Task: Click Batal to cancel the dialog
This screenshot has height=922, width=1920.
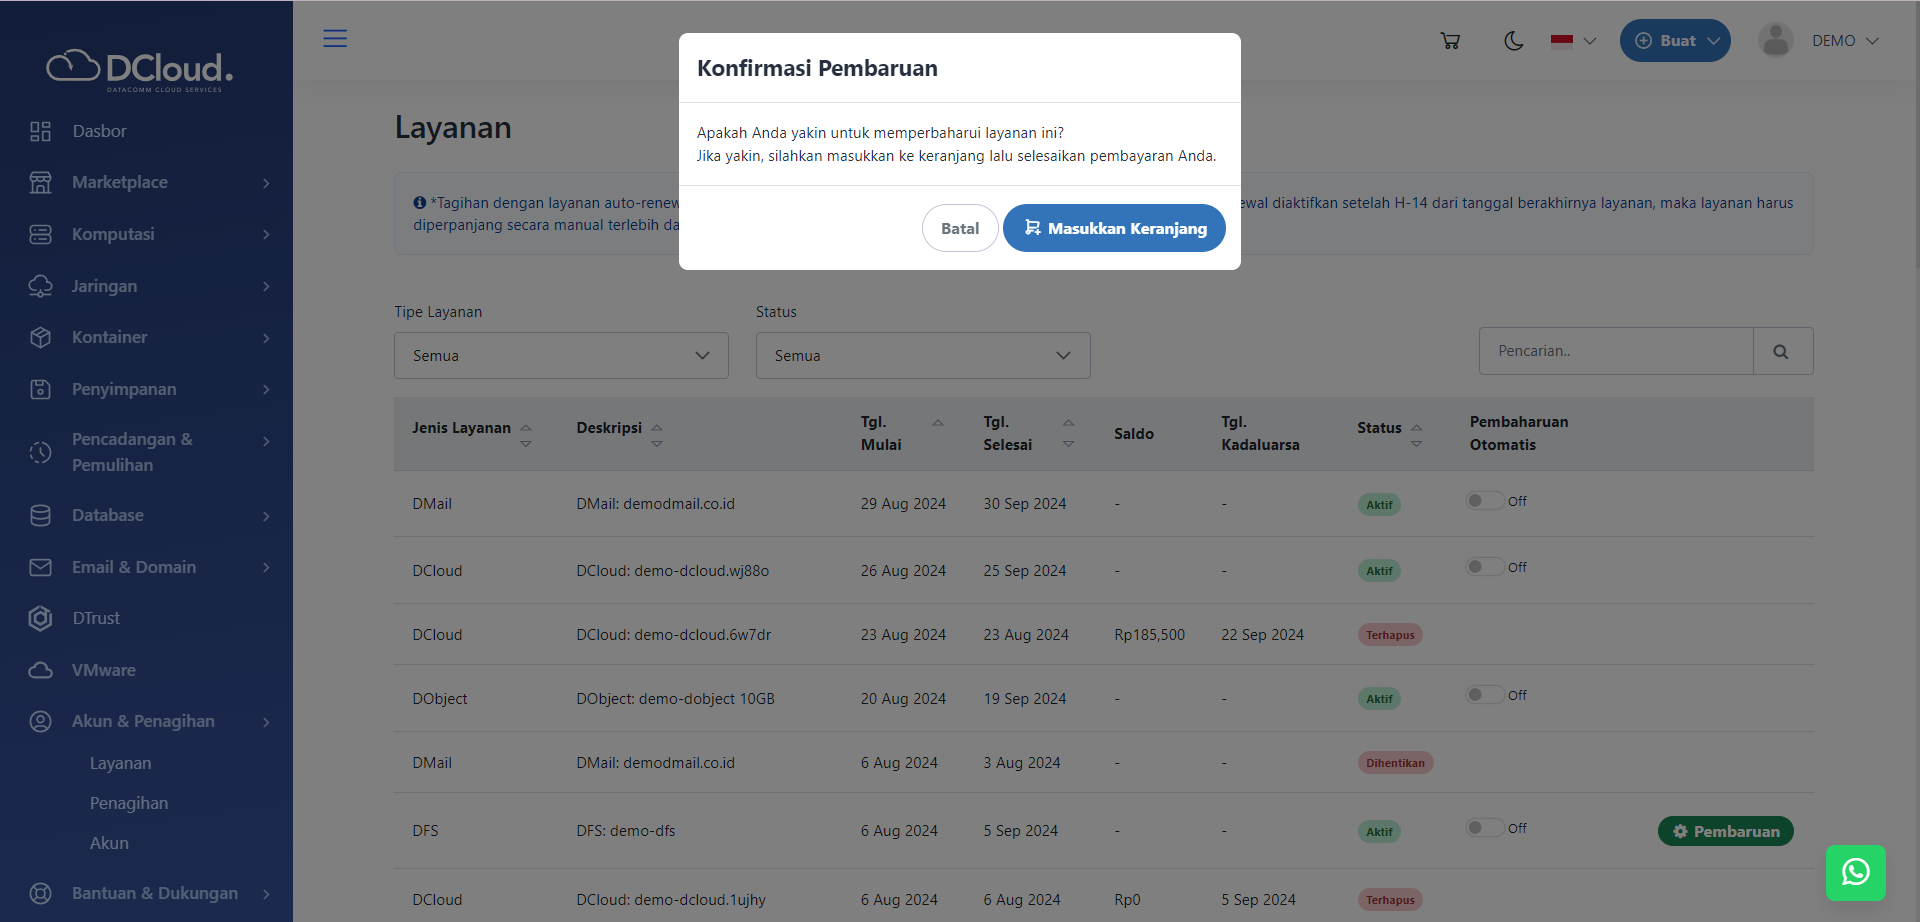Action: coord(959,228)
